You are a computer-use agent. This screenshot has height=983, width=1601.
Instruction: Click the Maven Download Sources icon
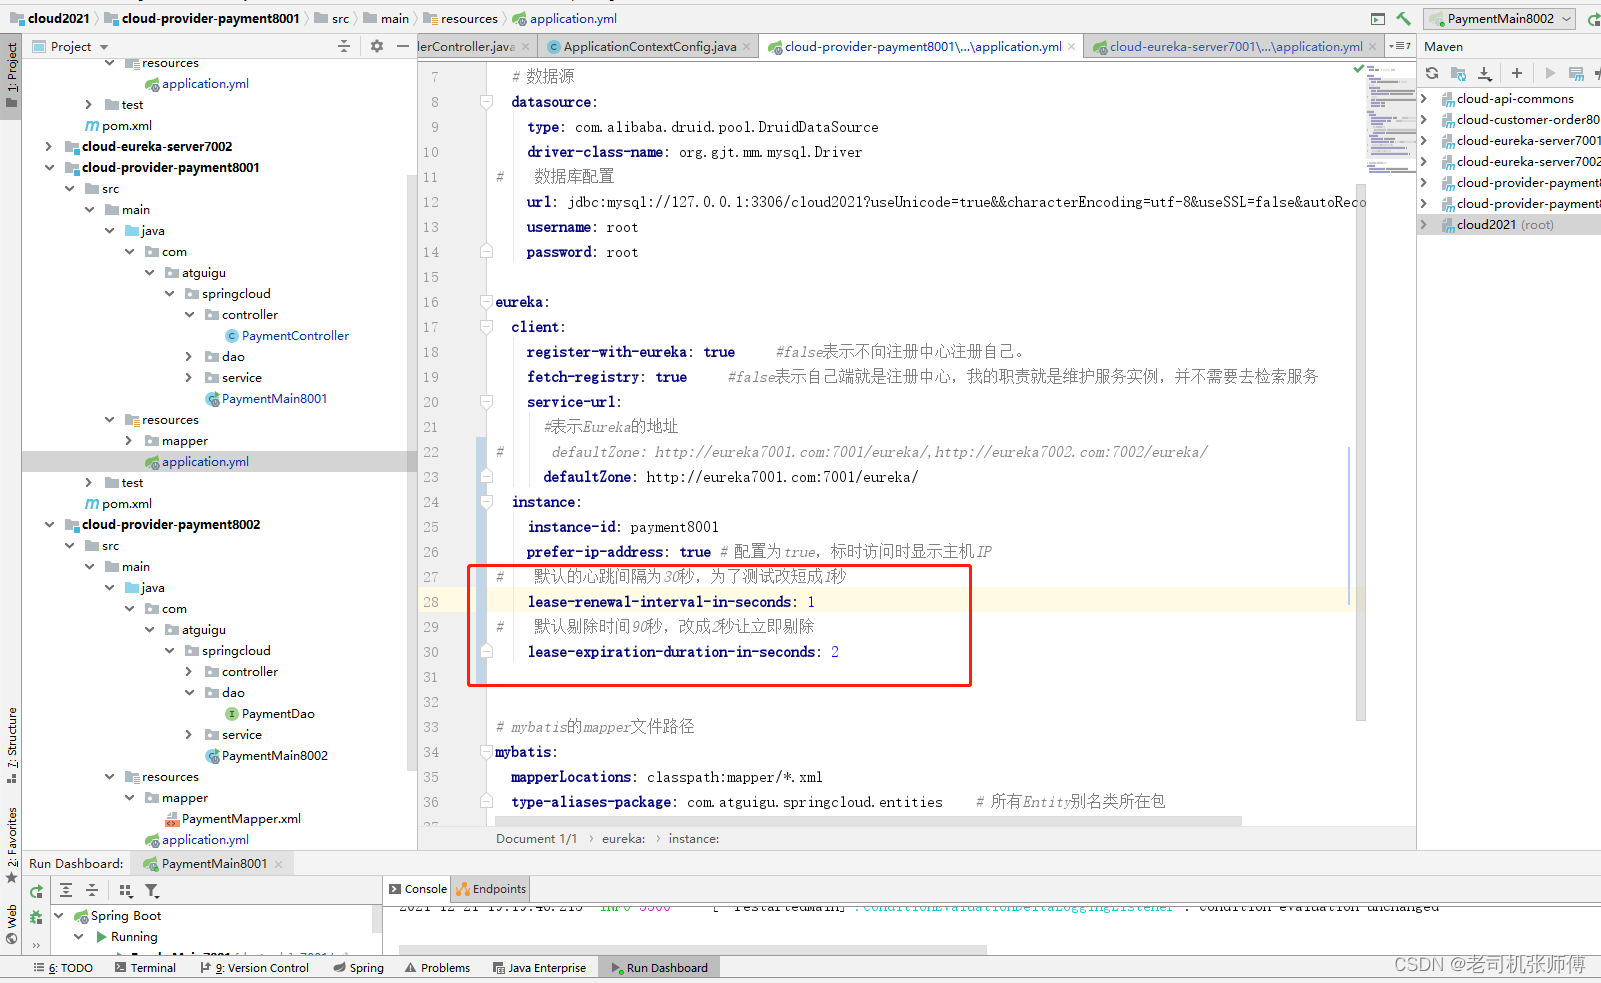pyautogui.click(x=1485, y=73)
